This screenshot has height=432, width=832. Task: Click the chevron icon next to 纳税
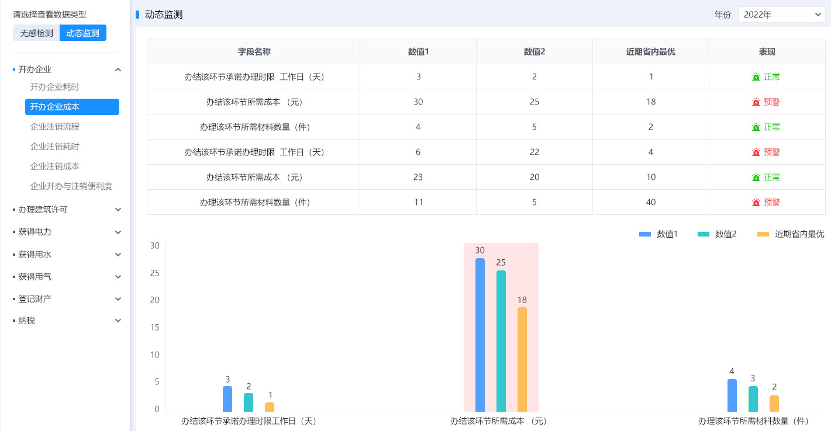tap(118, 320)
